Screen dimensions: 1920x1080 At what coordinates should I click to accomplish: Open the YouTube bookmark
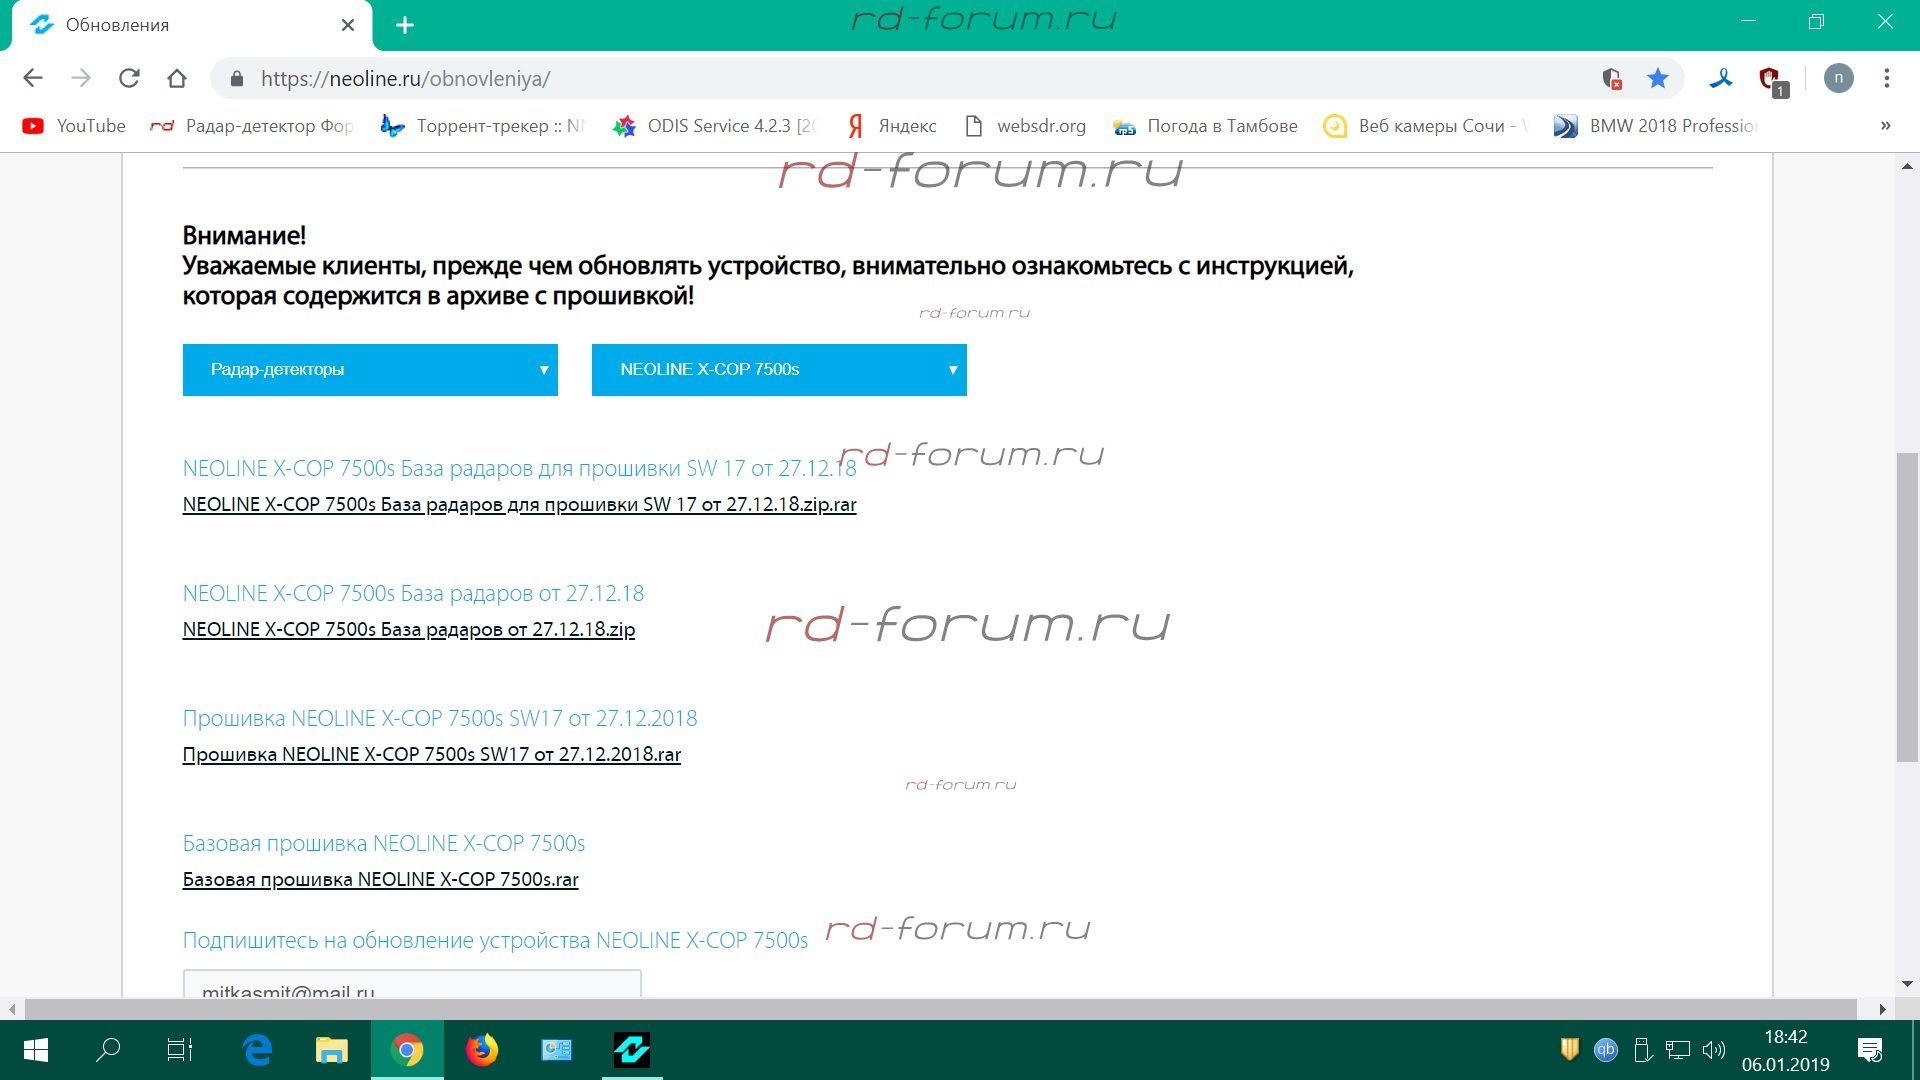click(x=75, y=126)
